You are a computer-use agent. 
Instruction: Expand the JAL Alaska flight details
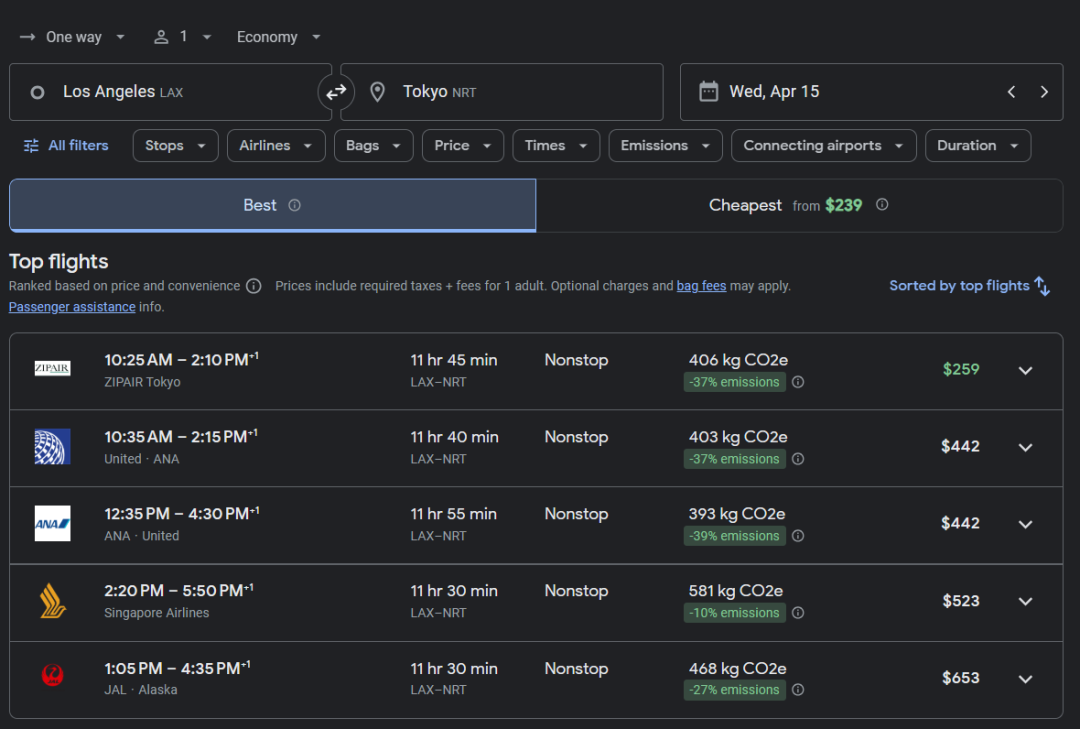pyautogui.click(x=1025, y=678)
